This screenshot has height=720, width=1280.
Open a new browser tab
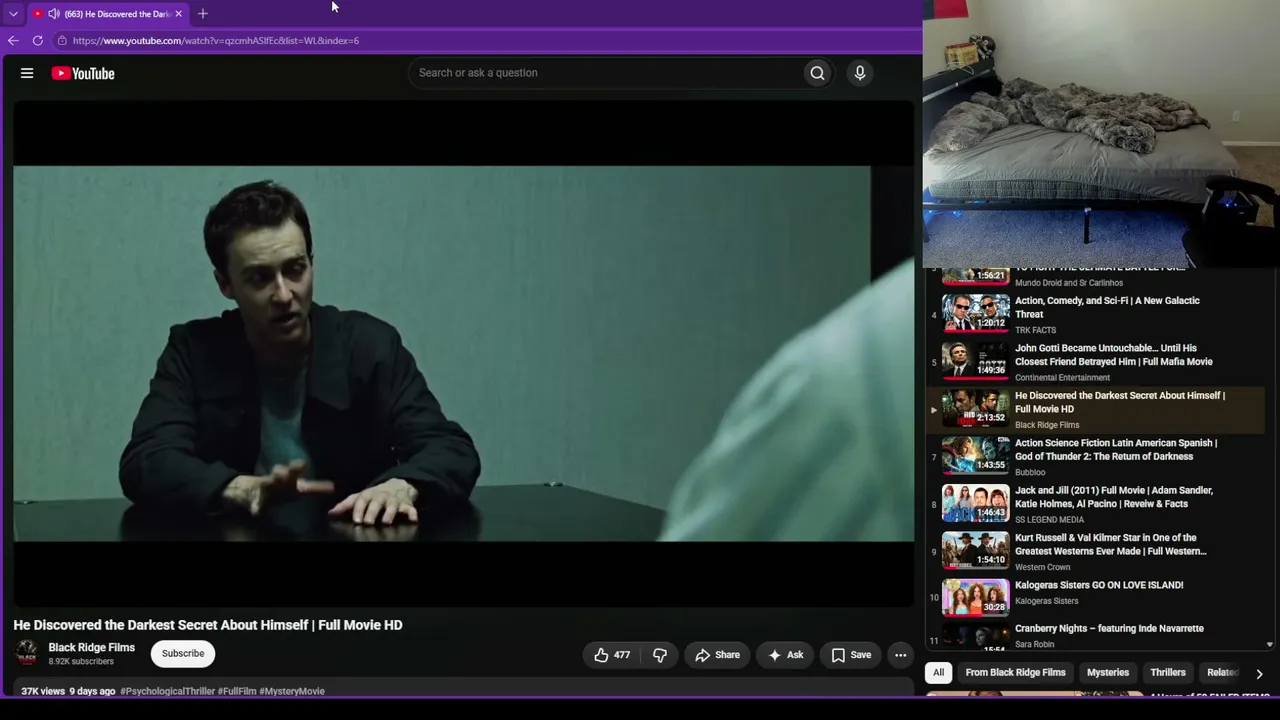[x=203, y=14]
